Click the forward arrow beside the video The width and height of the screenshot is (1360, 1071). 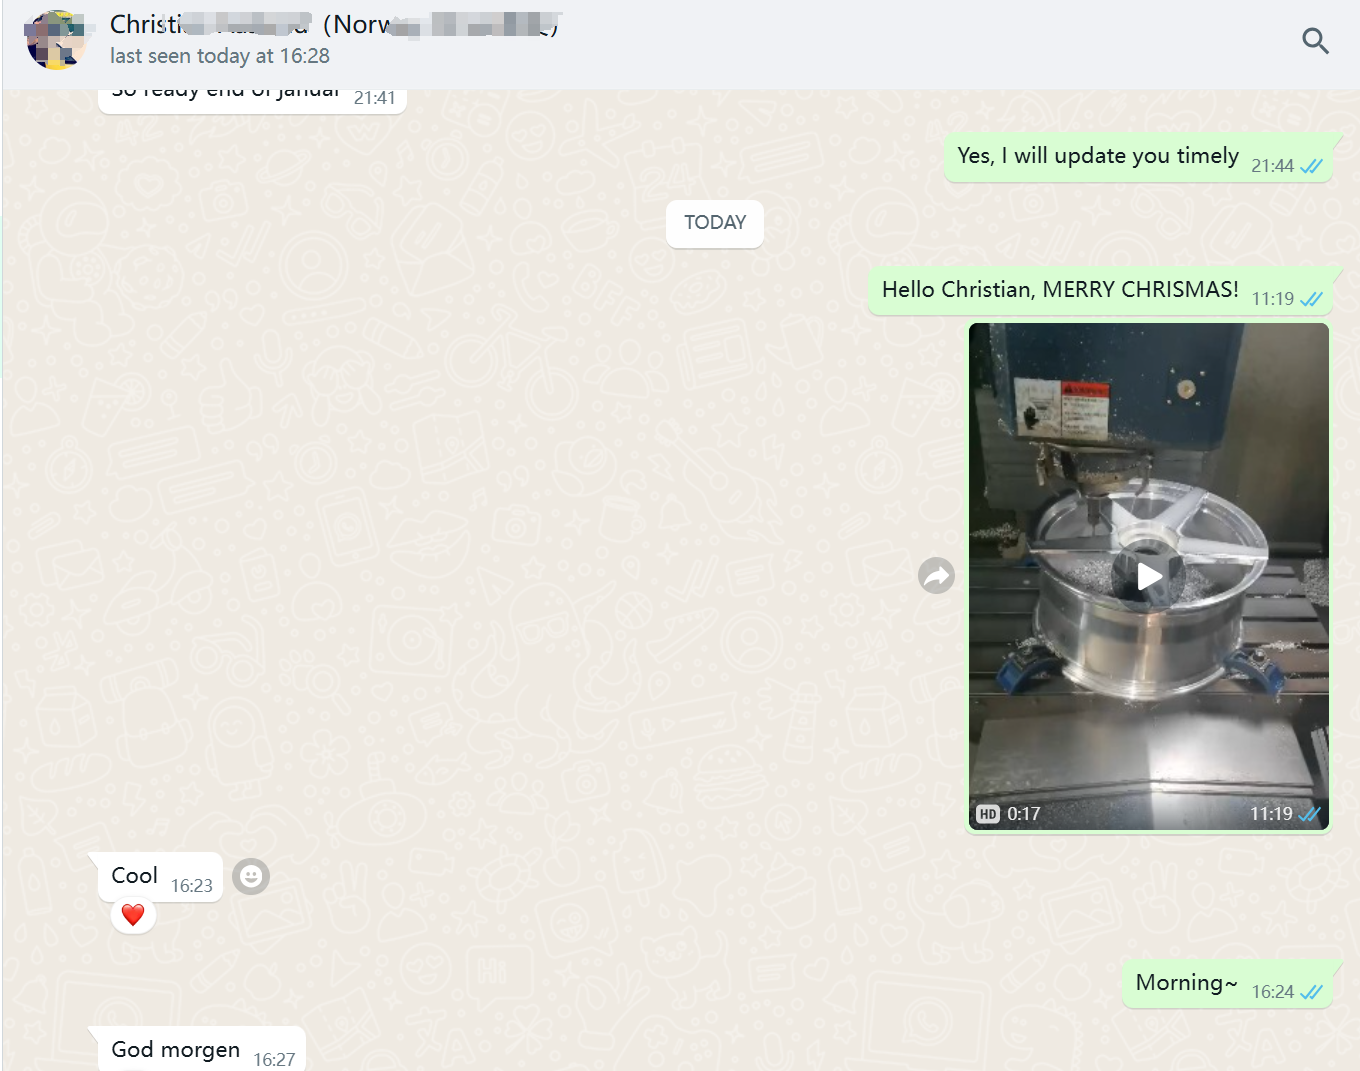936,575
